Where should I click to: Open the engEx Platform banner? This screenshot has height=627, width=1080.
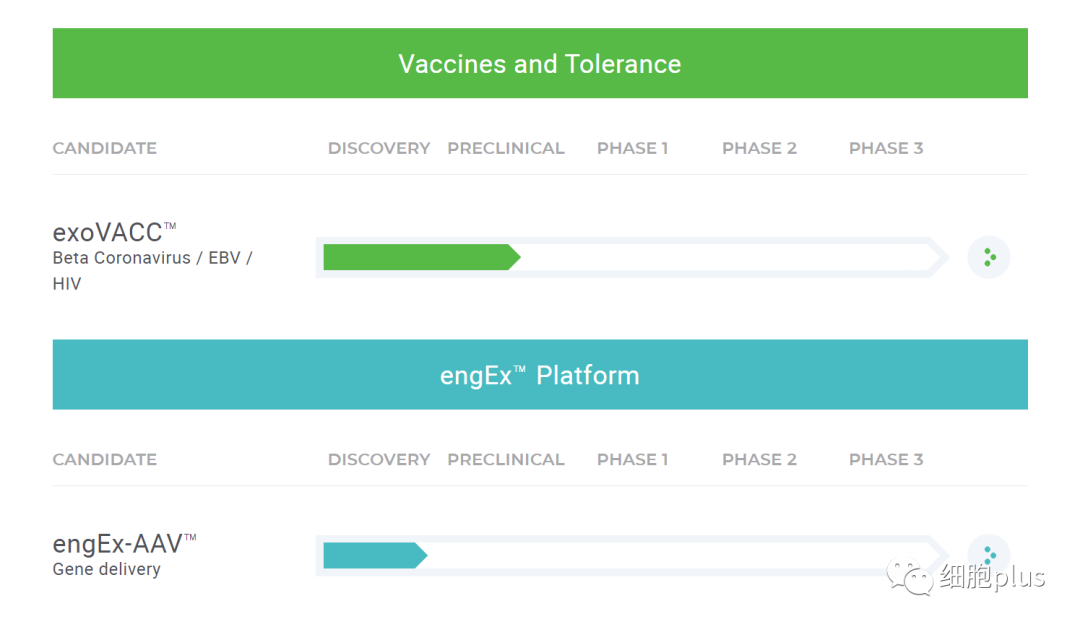tap(540, 375)
